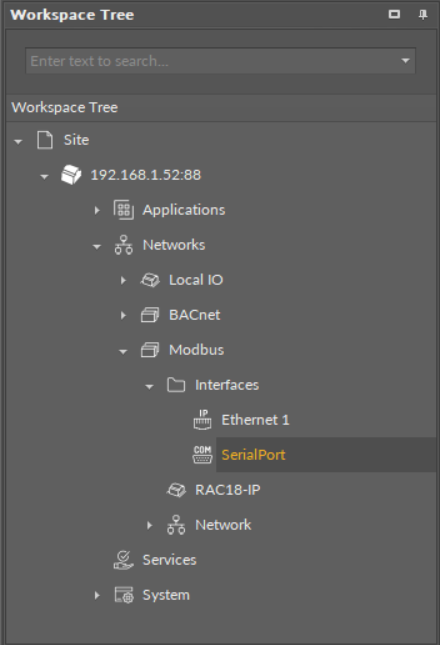This screenshot has width=440, height=645.
Task: Select the Local IO device icon
Action: pyautogui.click(x=150, y=280)
